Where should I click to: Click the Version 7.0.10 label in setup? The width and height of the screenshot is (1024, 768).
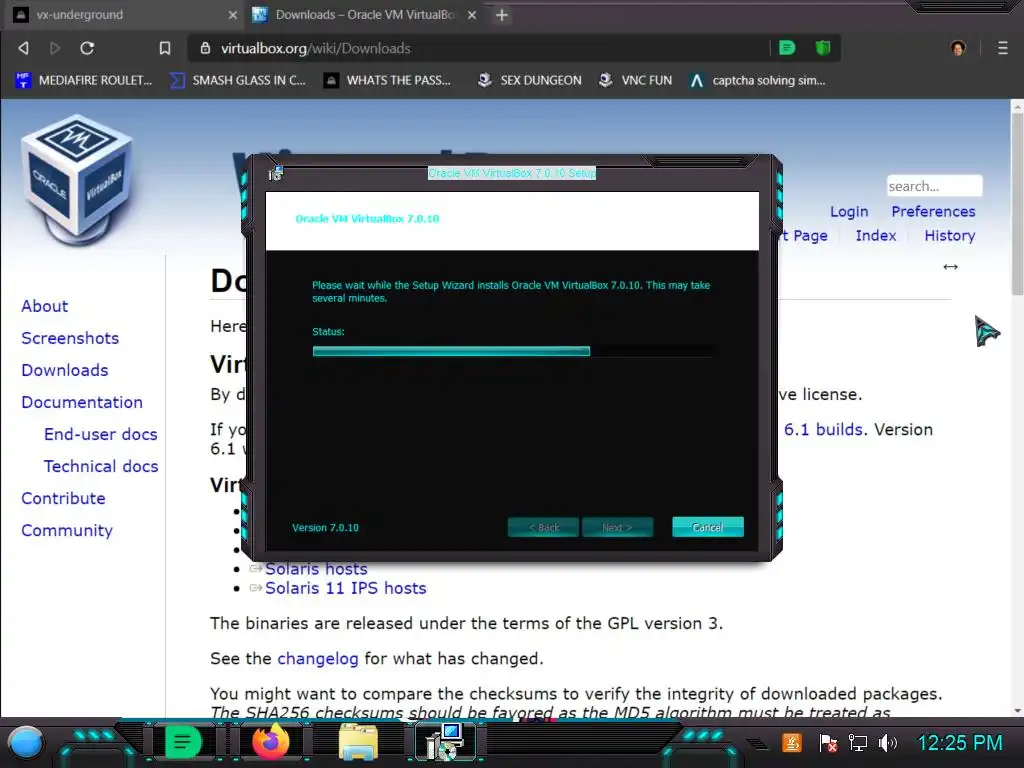point(325,528)
